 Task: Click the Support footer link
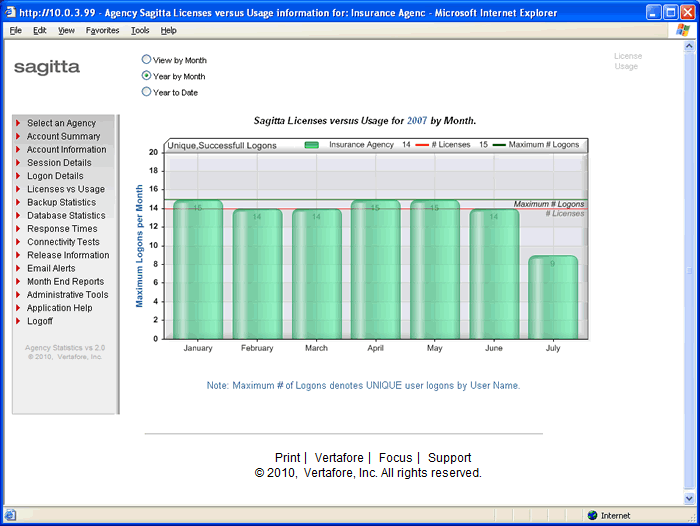[x=450, y=458]
